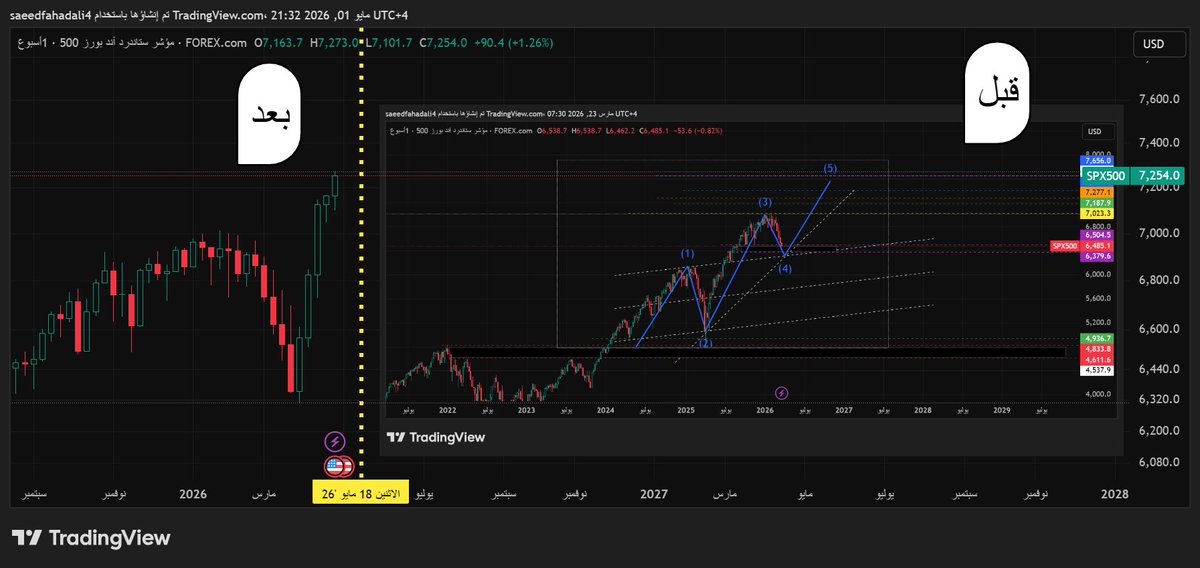Select the white بعد text callout

(270, 115)
